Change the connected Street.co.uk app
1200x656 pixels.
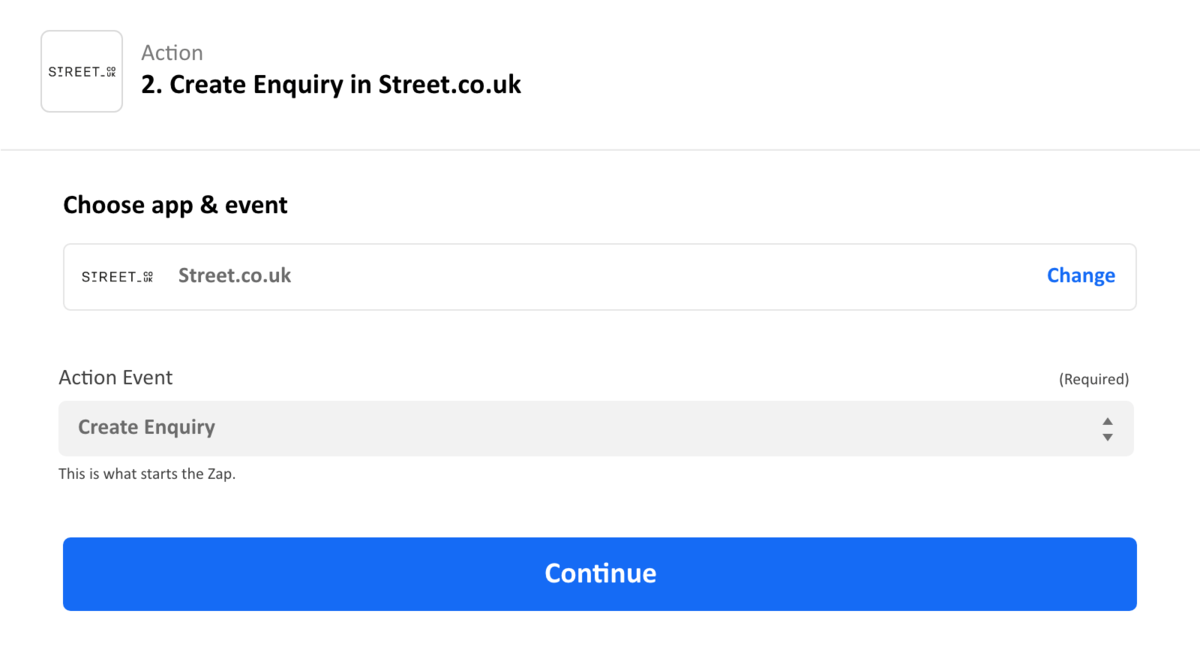pos(1081,275)
